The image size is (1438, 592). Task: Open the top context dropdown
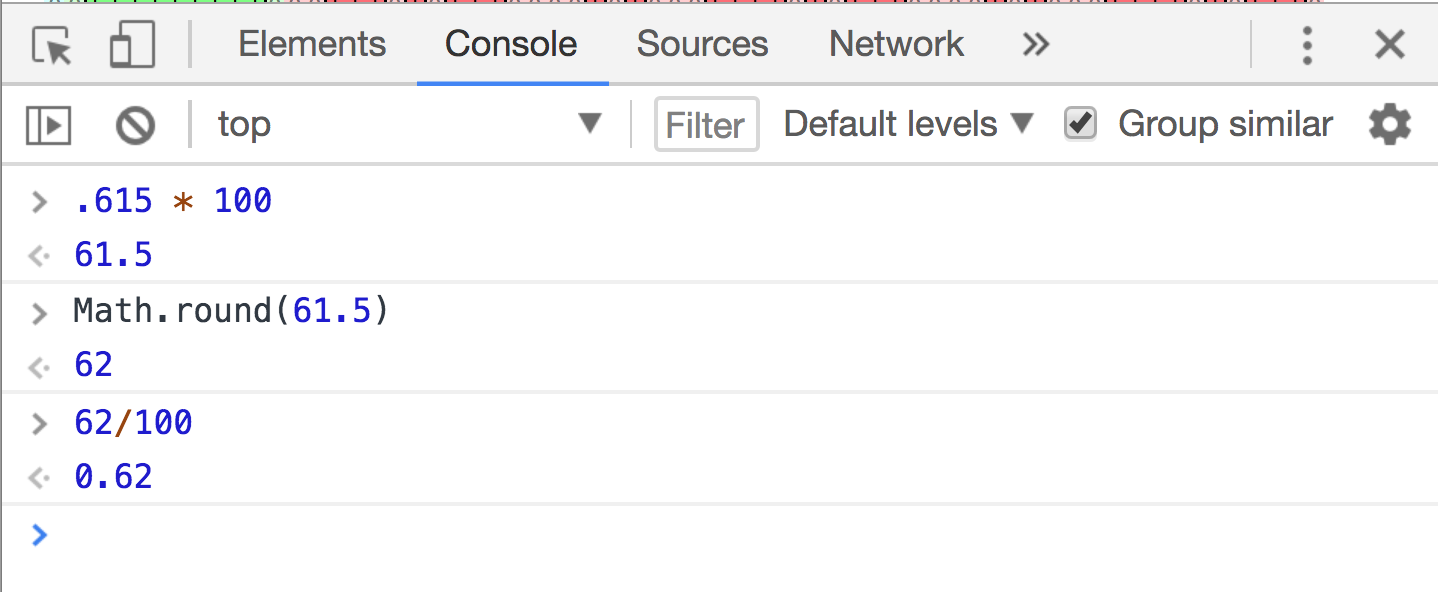pyautogui.click(x=410, y=124)
